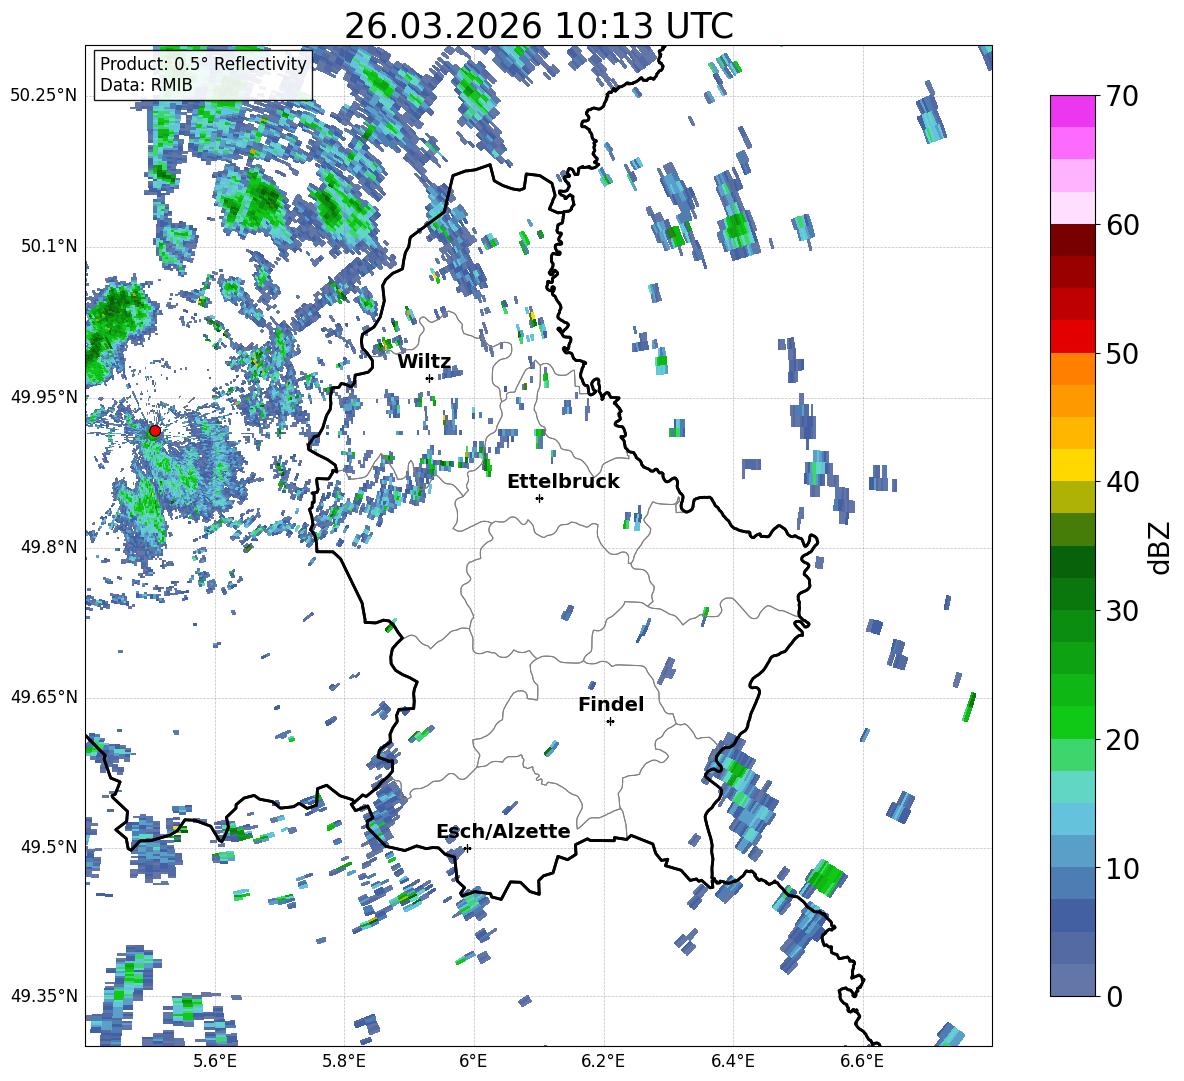Click the magenta swatch at colorbar top
Viewport: 1184px width, 1081px height.
1072,112
